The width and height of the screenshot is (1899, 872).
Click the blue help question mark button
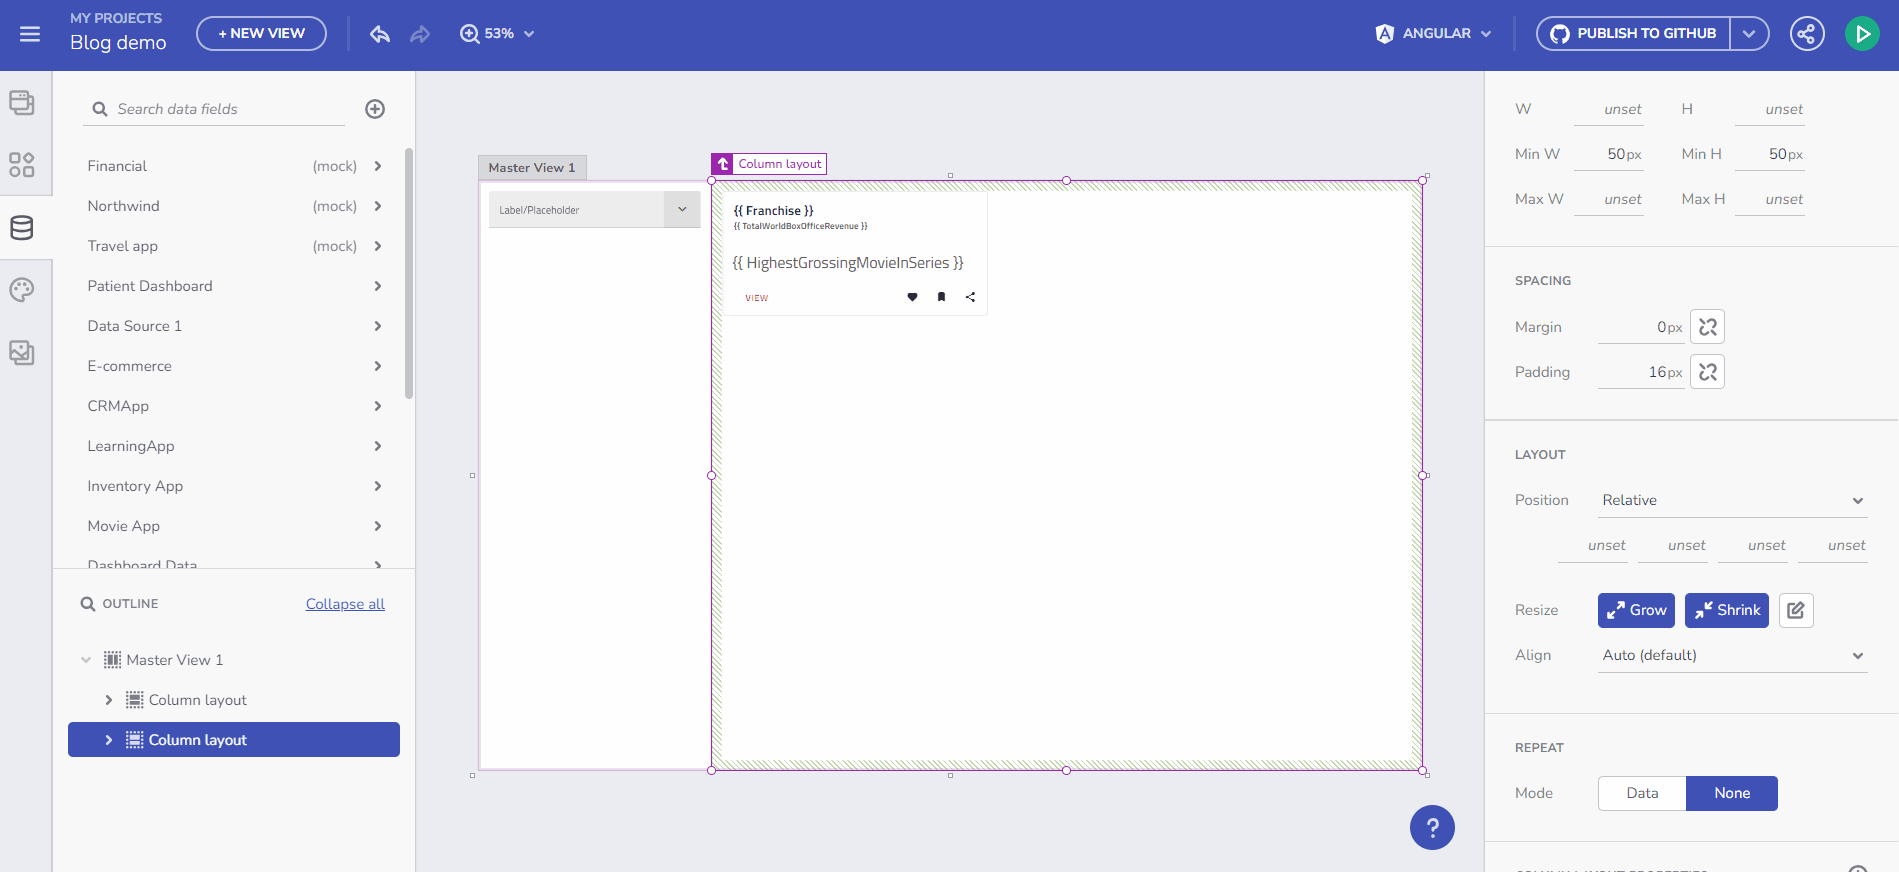[1432, 827]
